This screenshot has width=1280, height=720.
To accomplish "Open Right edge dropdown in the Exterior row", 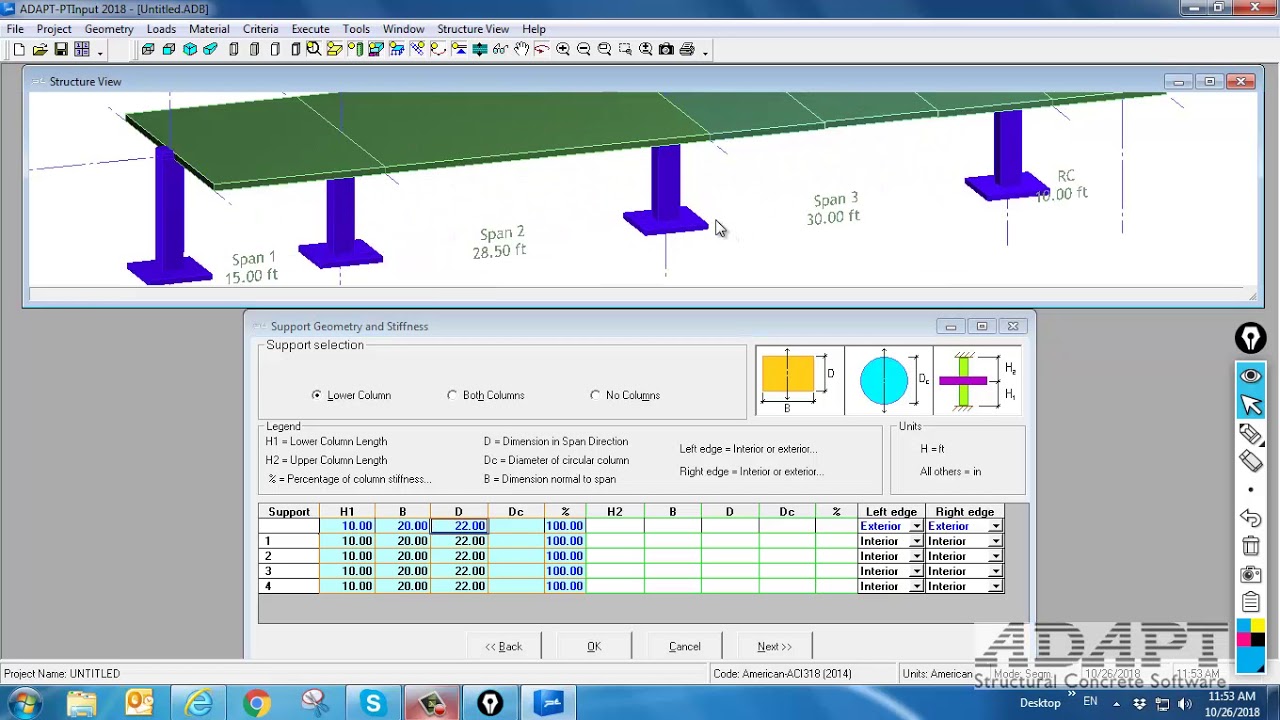I will 996,526.
